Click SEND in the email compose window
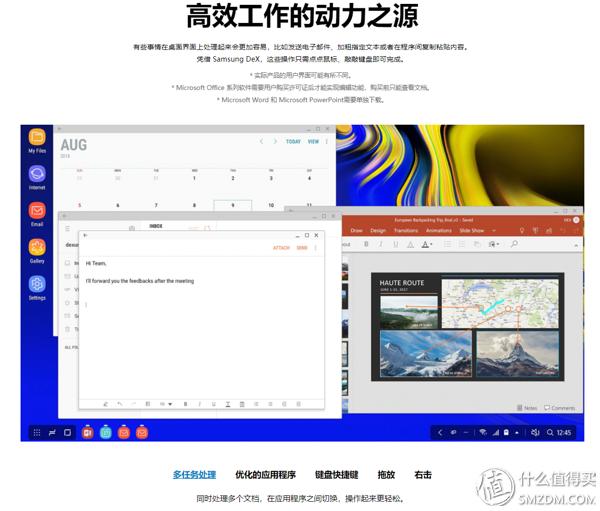This screenshot has height=511, width=600. tap(302, 248)
